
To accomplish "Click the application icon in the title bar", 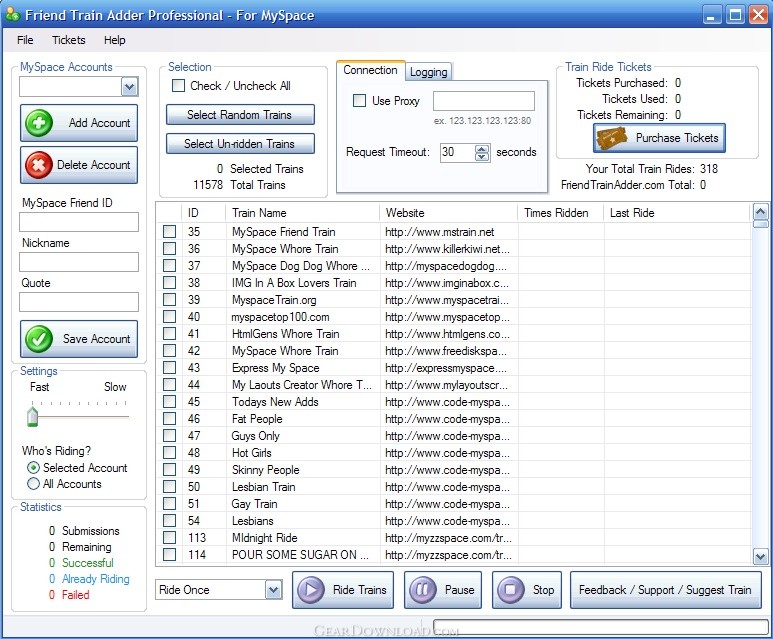I will [13, 15].
